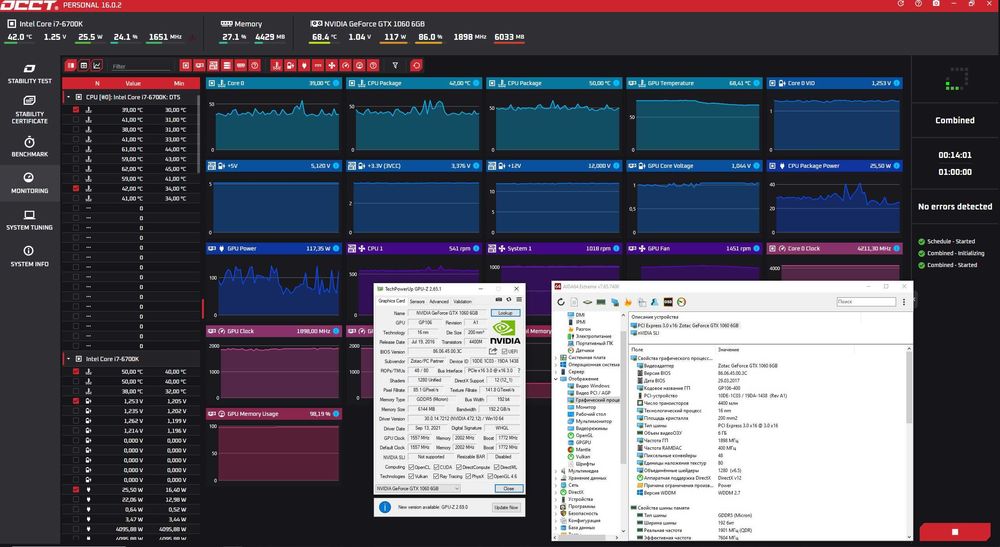Click the GPU-Z refresh icon
This screenshot has width=1000, height=547.
click(x=509, y=300)
